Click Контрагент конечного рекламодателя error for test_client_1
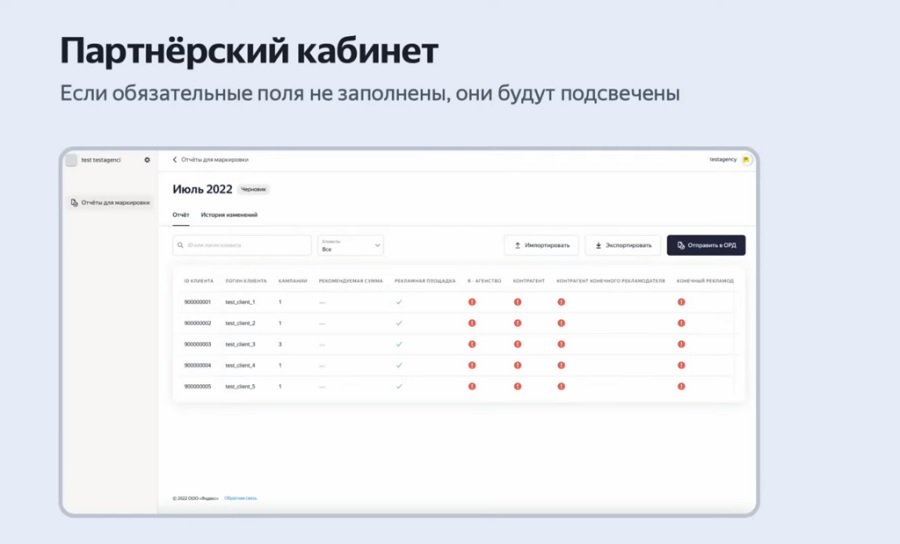900x544 pixels. point(561,302)
